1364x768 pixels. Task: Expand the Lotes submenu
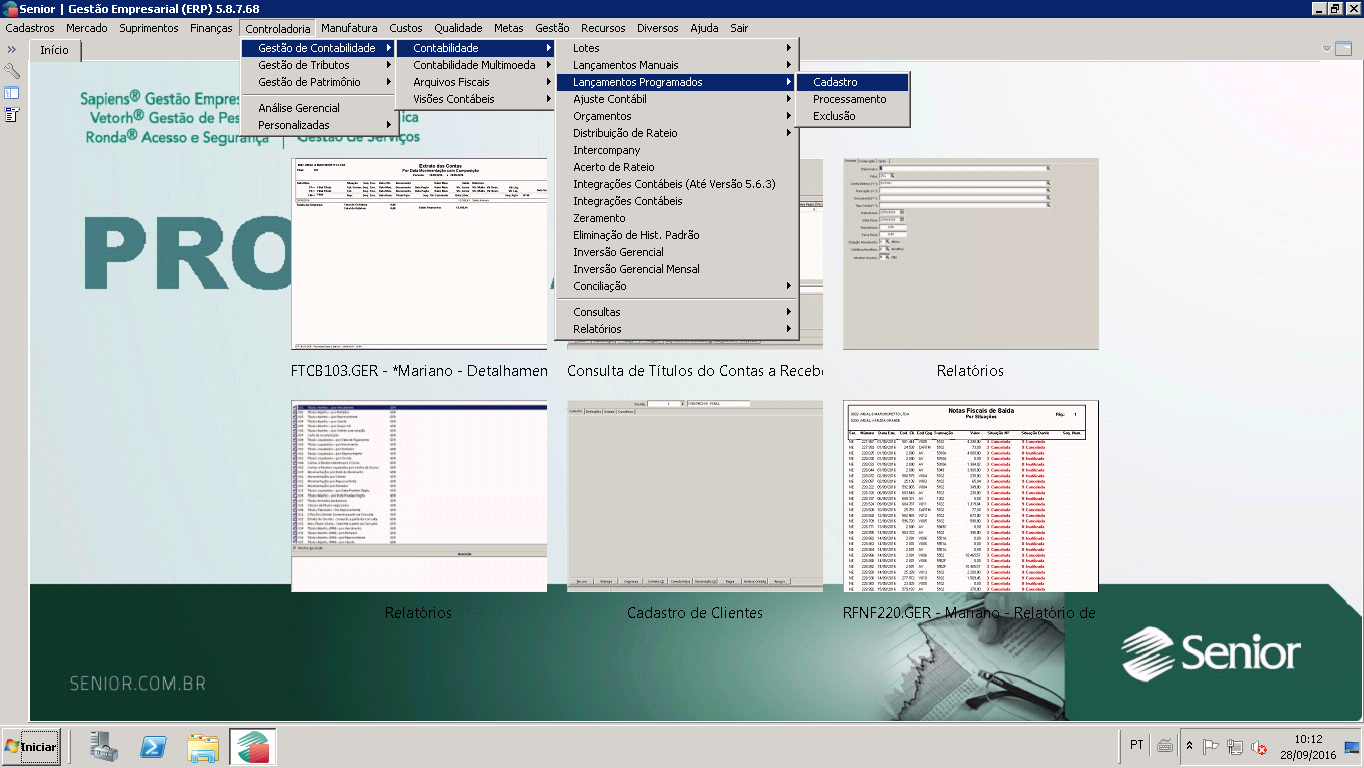(677, 48)
